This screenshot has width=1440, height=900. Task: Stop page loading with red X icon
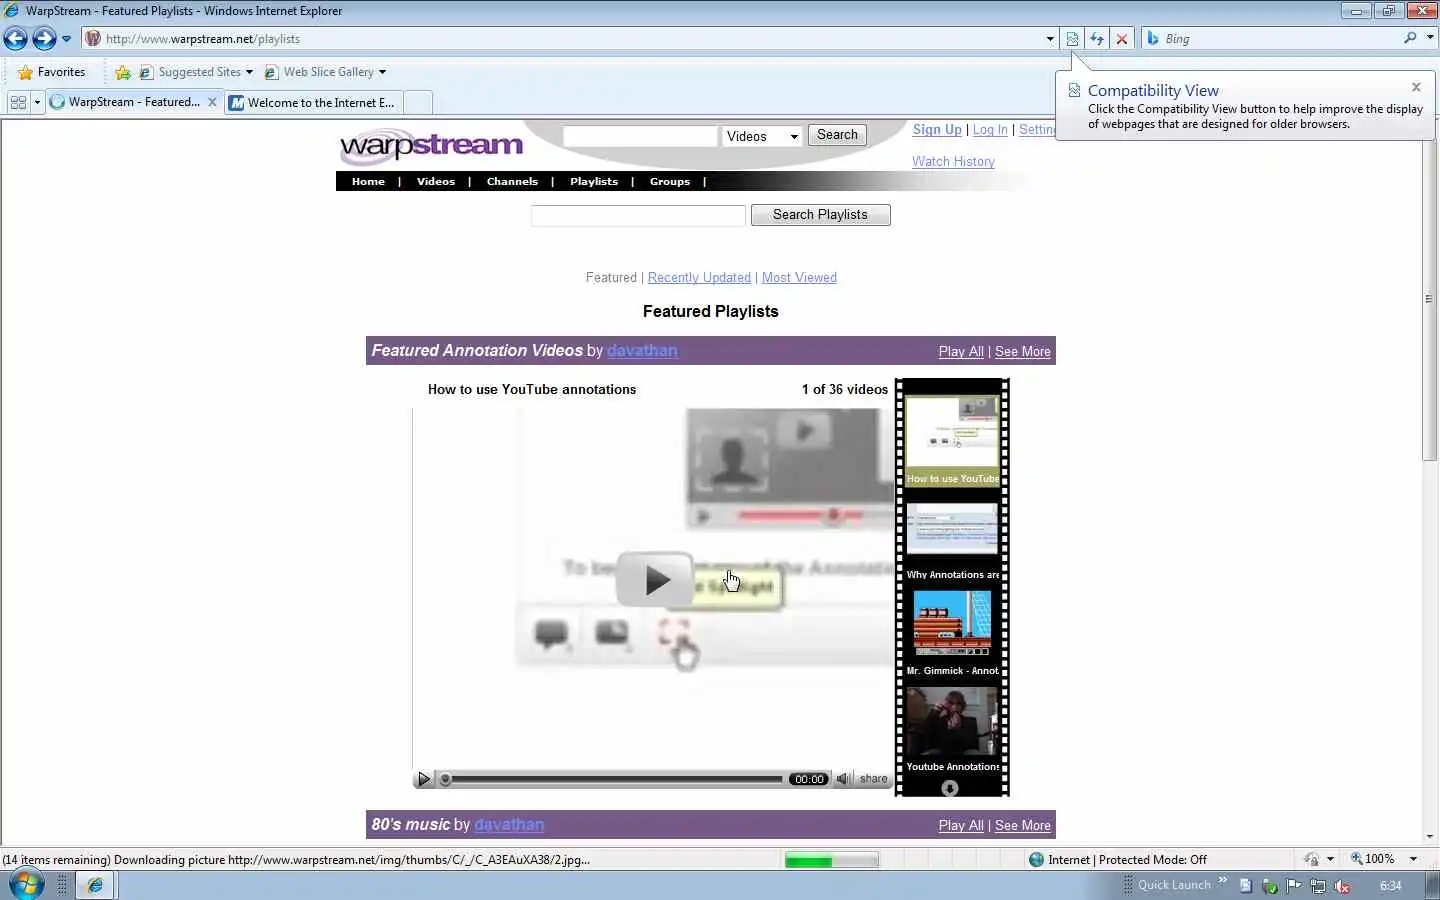pyautogui.click(x=1122, y=39)
